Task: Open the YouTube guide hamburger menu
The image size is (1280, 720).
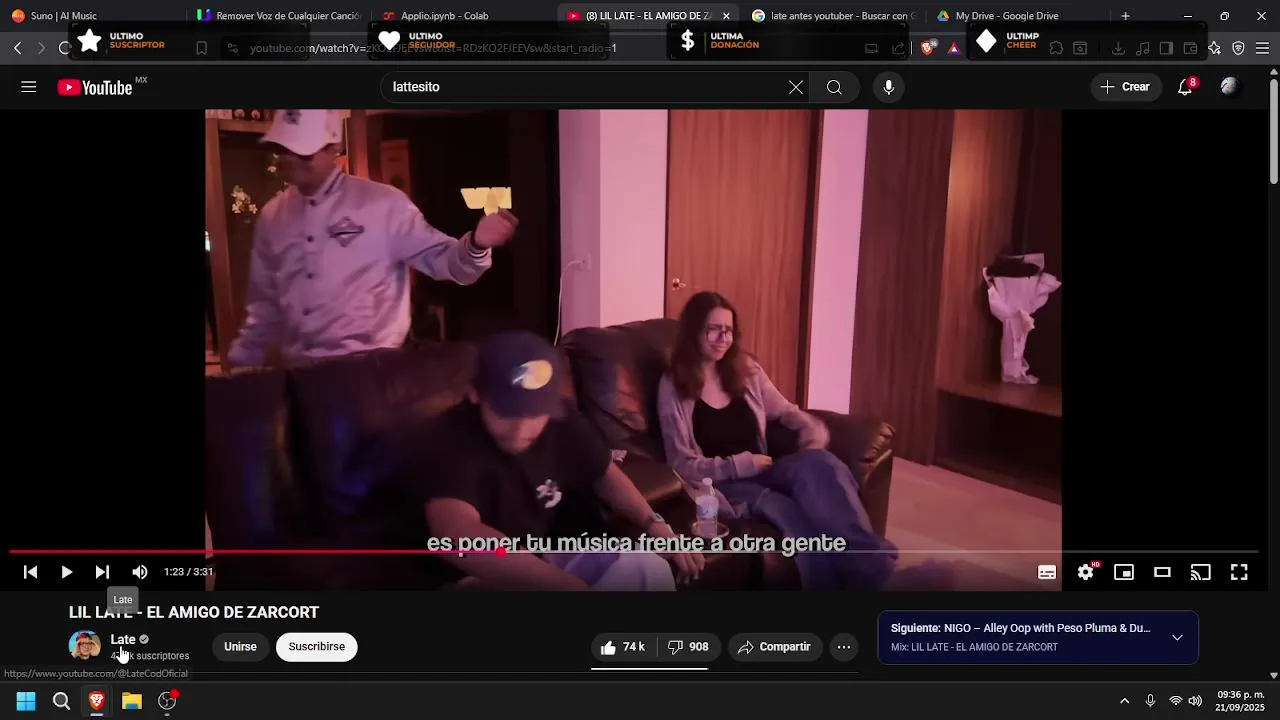Action: 29,87
